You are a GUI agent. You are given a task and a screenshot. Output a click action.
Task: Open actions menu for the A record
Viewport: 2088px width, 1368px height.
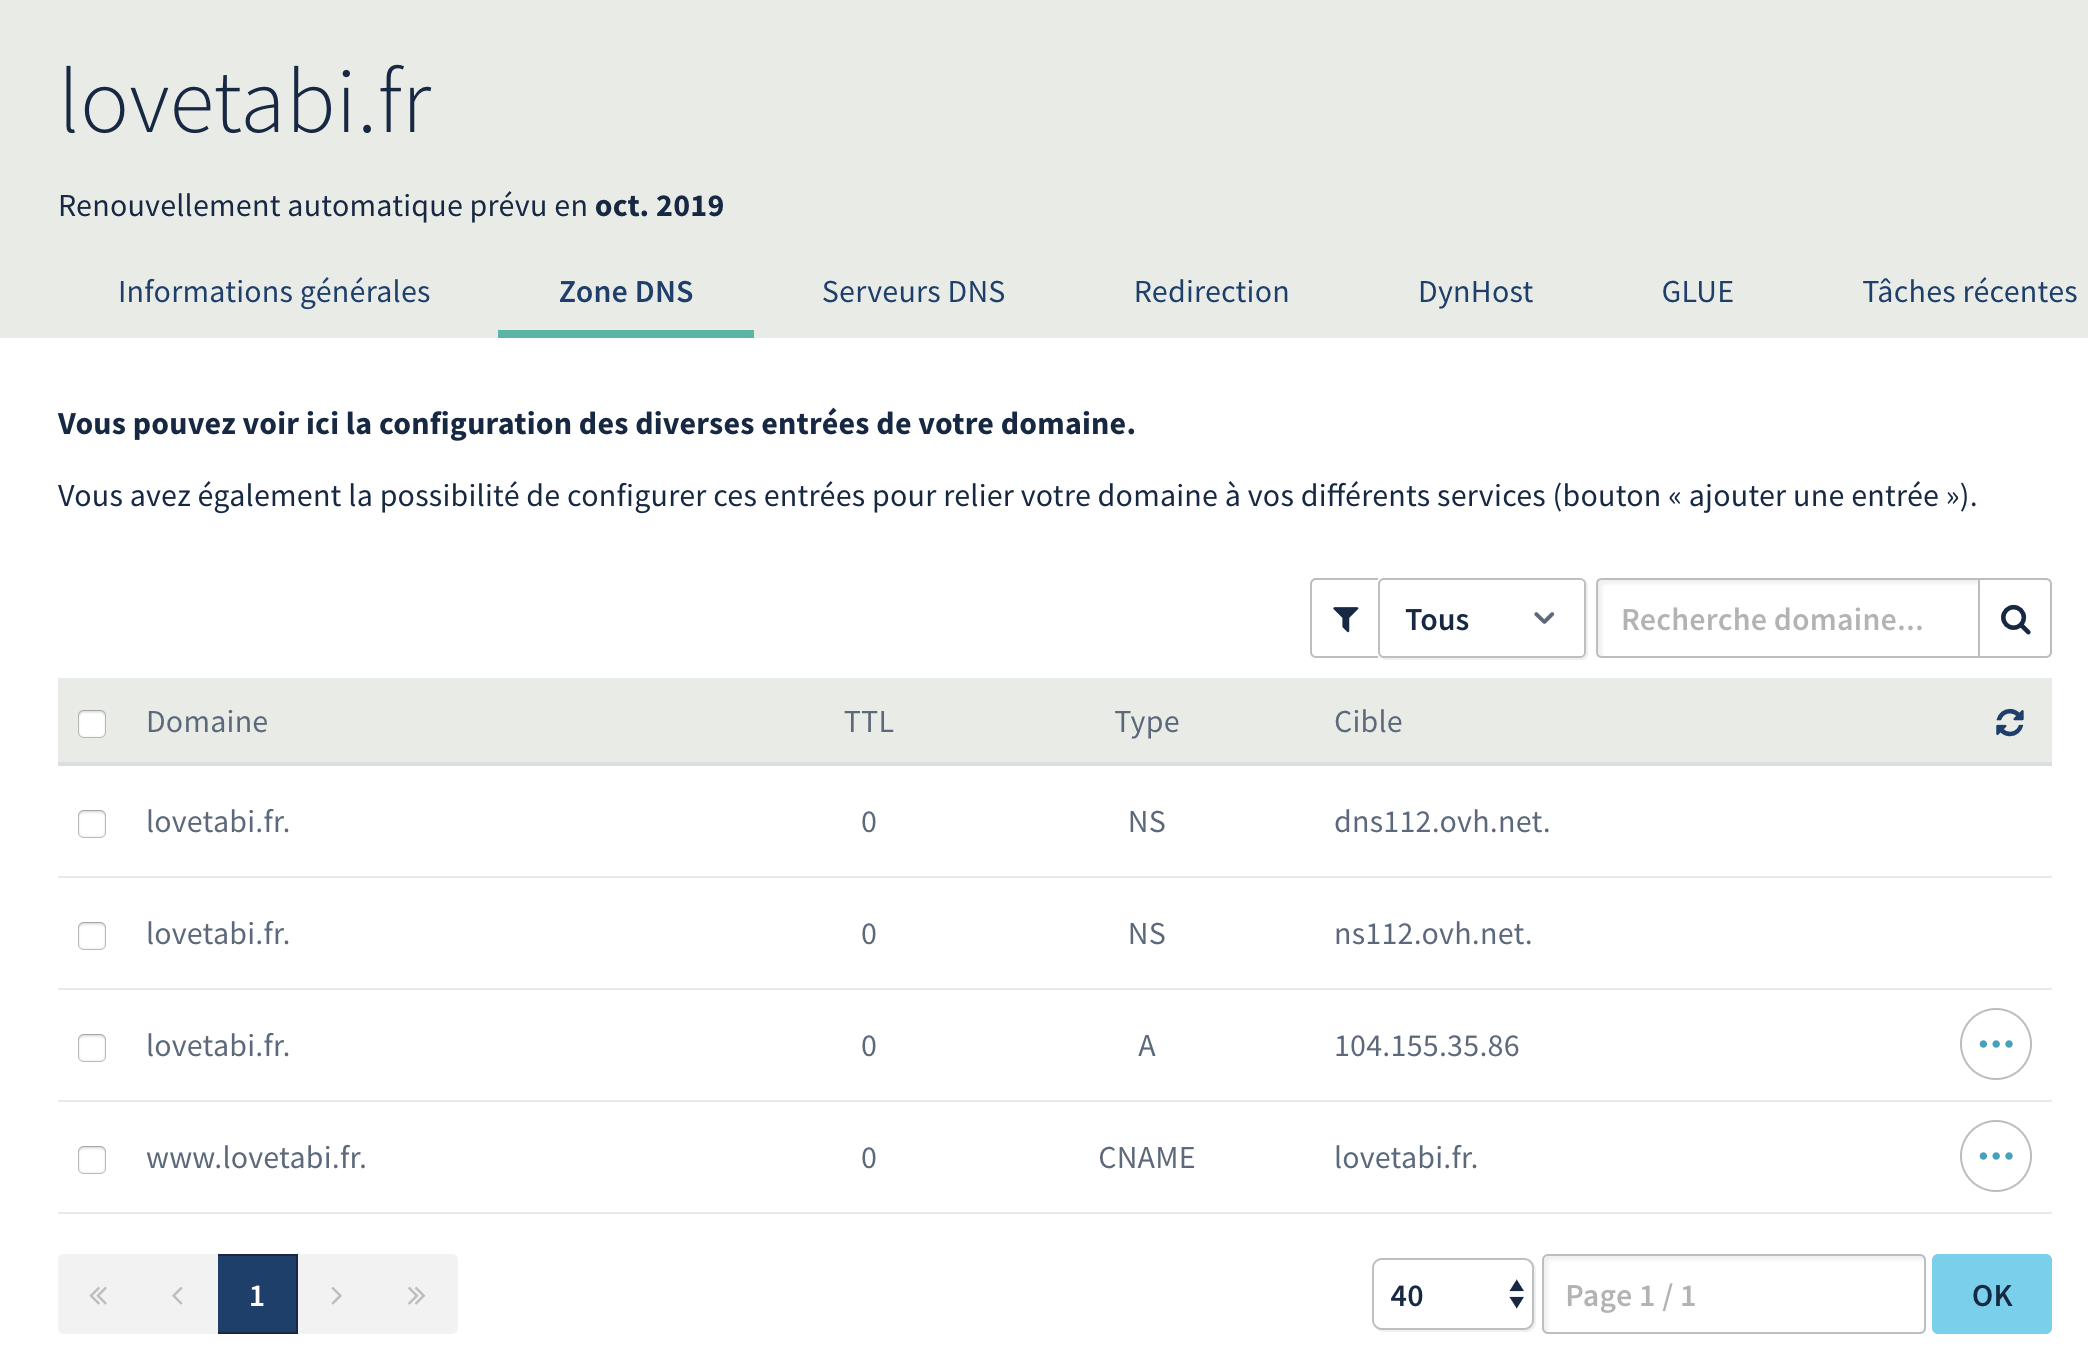(x=1995, y=1044)
